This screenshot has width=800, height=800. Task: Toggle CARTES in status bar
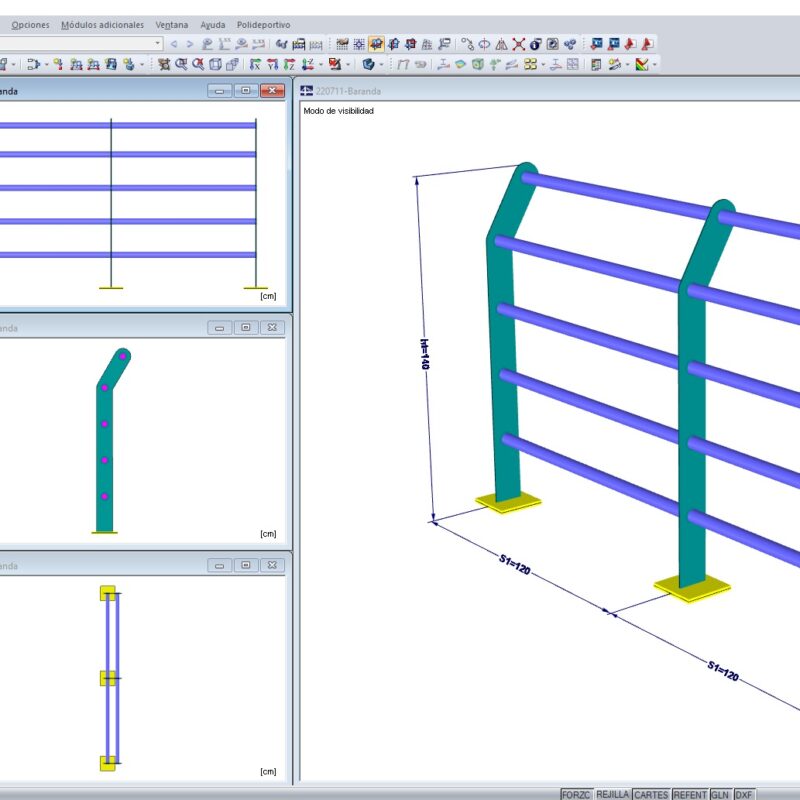[651, 794]
